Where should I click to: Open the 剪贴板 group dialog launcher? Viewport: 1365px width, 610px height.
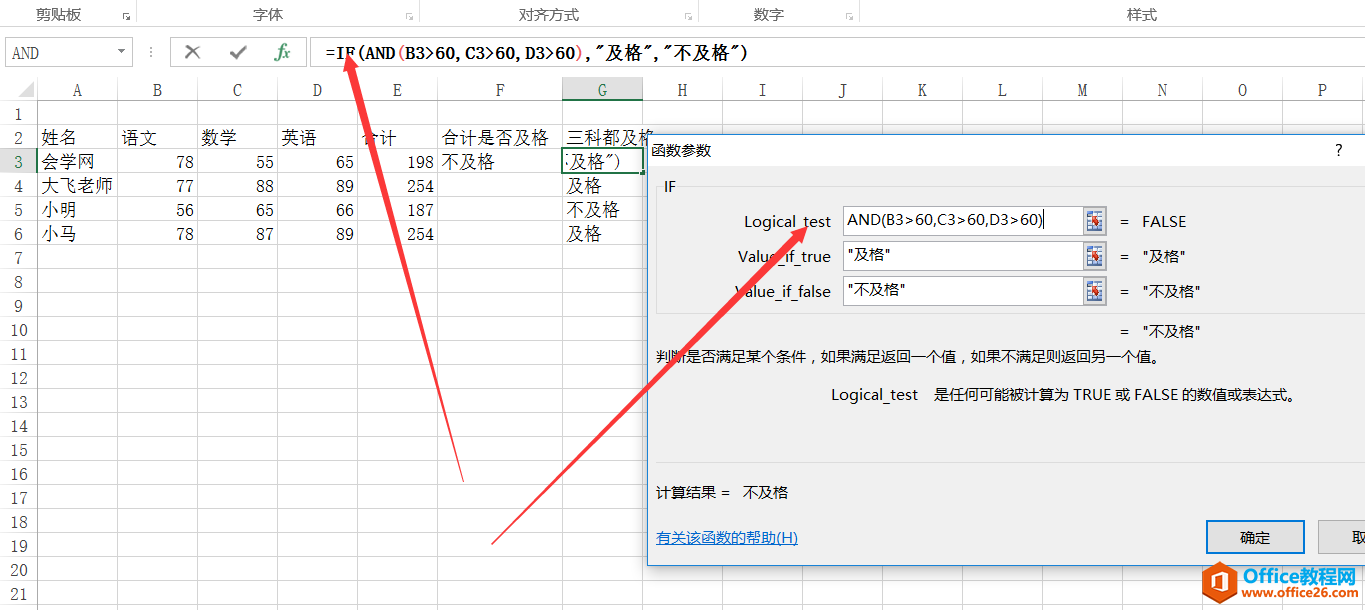click(x=127, y=16)
